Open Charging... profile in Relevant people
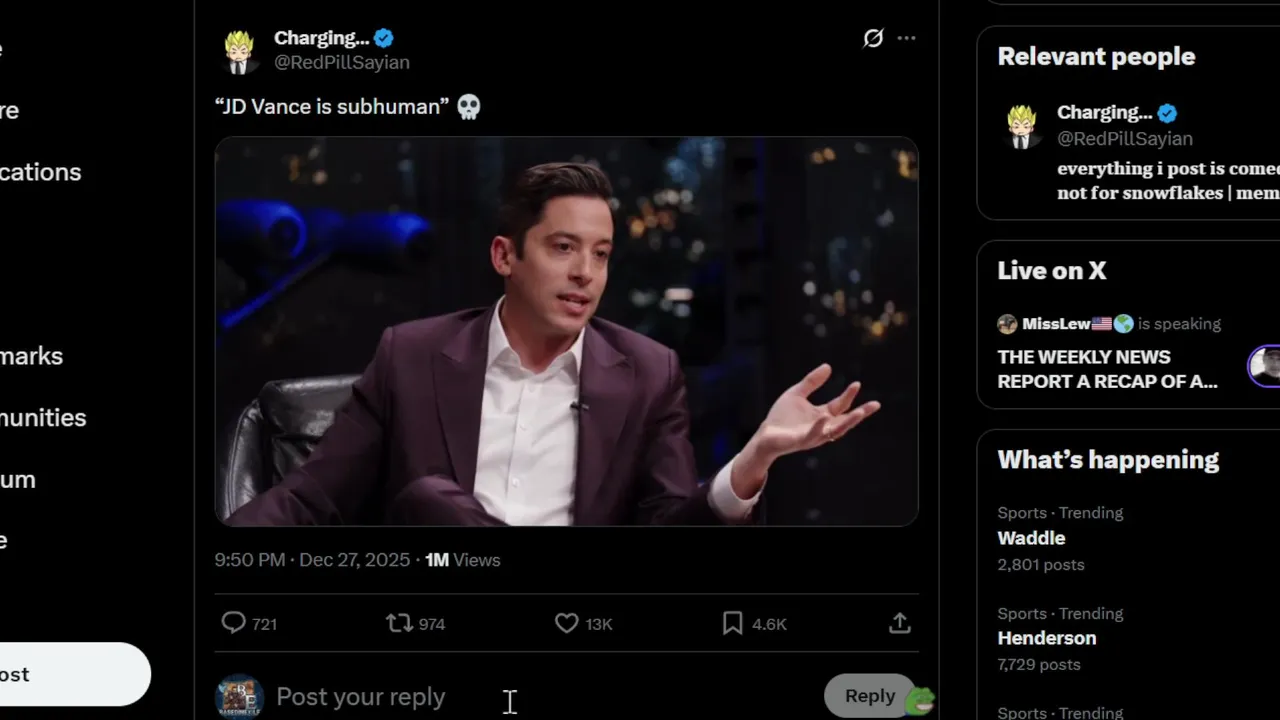 (x=1104, y=112)
